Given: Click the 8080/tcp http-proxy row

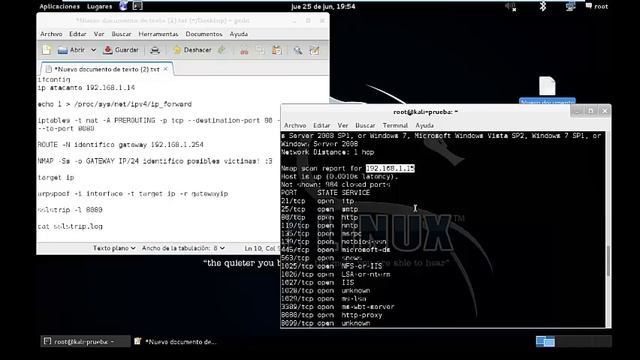Looking at the screenshot, I should (x=331, y=315).
